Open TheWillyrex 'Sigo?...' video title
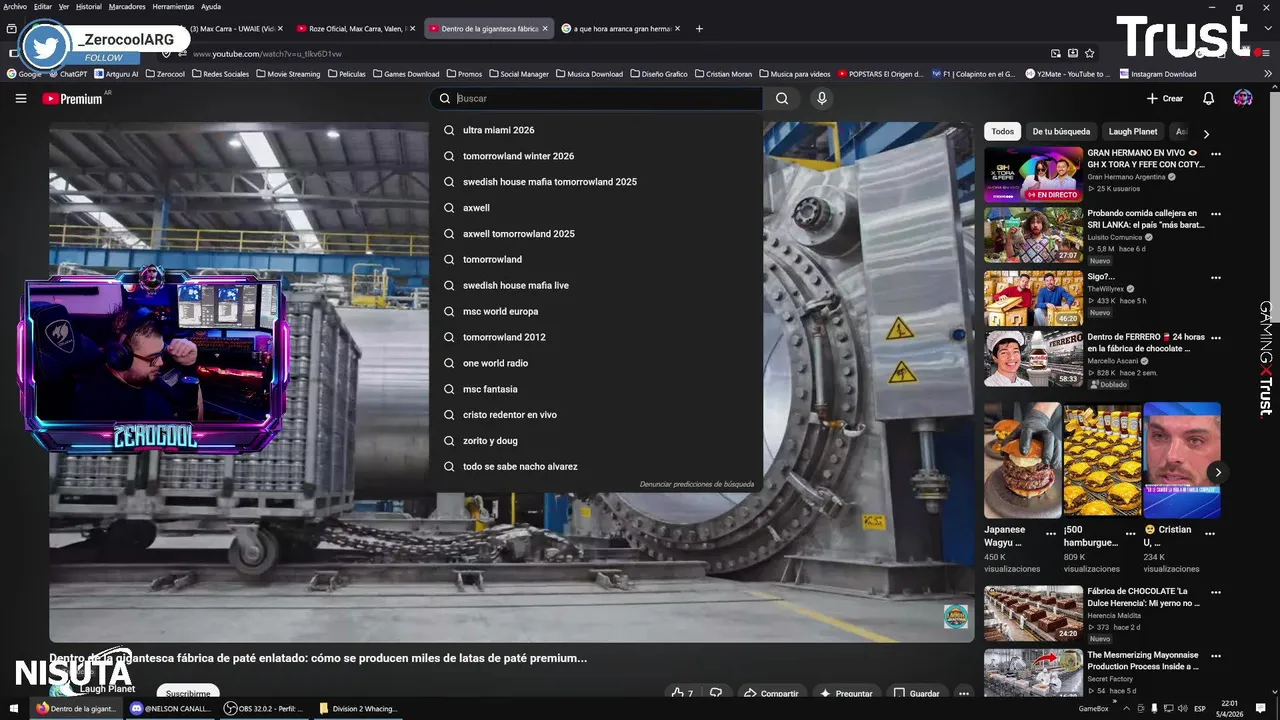1280x720 pixels. coord(1101,276)
